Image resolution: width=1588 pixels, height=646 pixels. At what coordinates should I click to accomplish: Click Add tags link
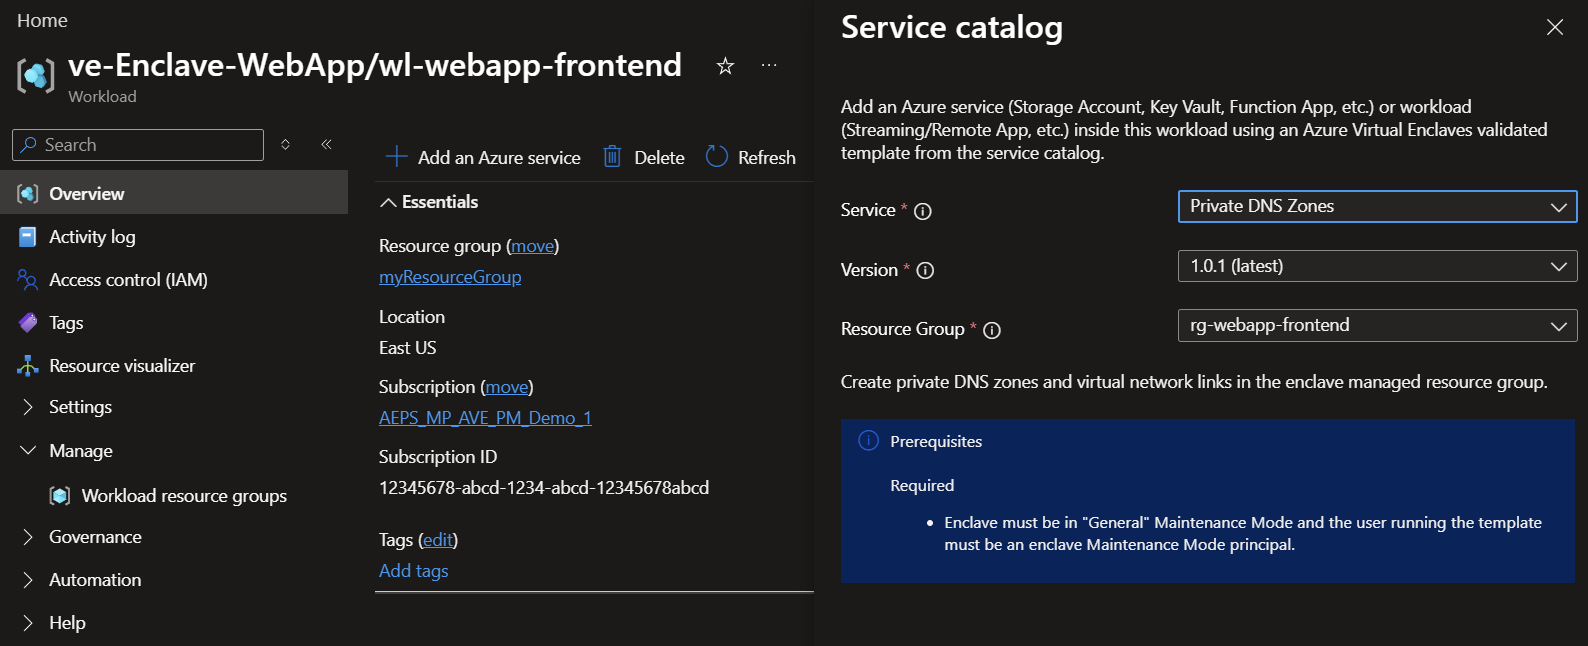[413, 571]
